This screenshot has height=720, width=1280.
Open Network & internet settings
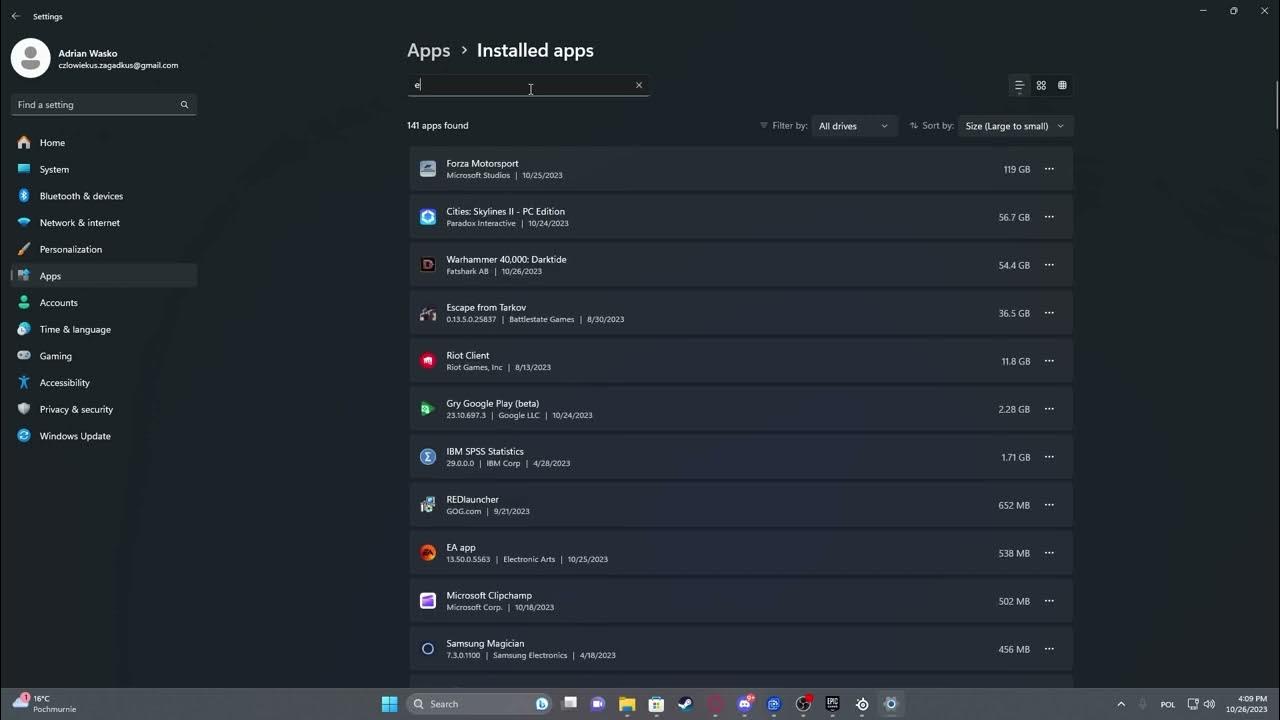point(104,223)
